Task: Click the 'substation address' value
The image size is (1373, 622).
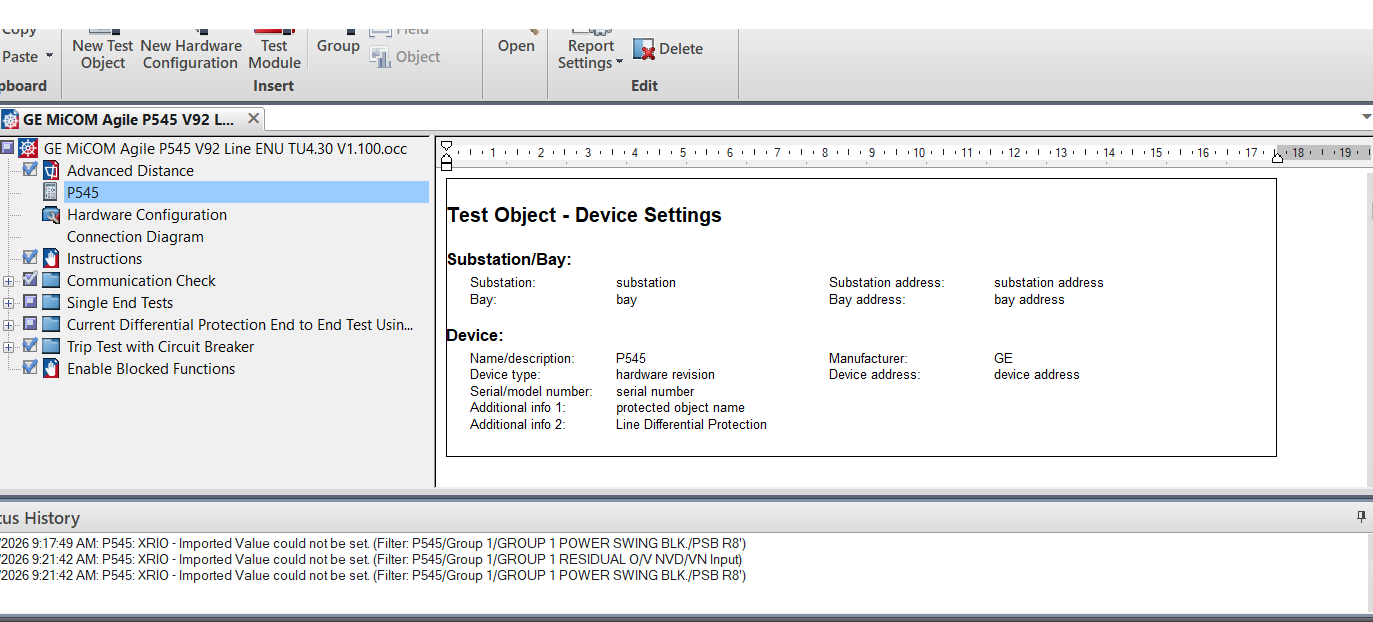Action: click(1049, 282)
